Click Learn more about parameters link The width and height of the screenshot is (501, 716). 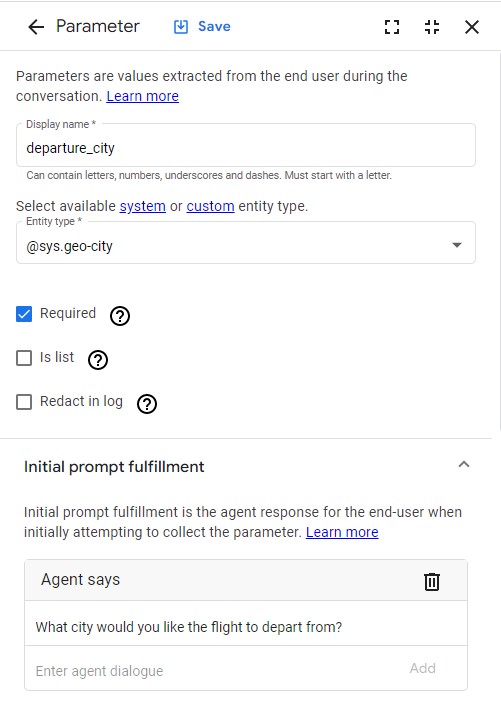(x=142, y=96)
